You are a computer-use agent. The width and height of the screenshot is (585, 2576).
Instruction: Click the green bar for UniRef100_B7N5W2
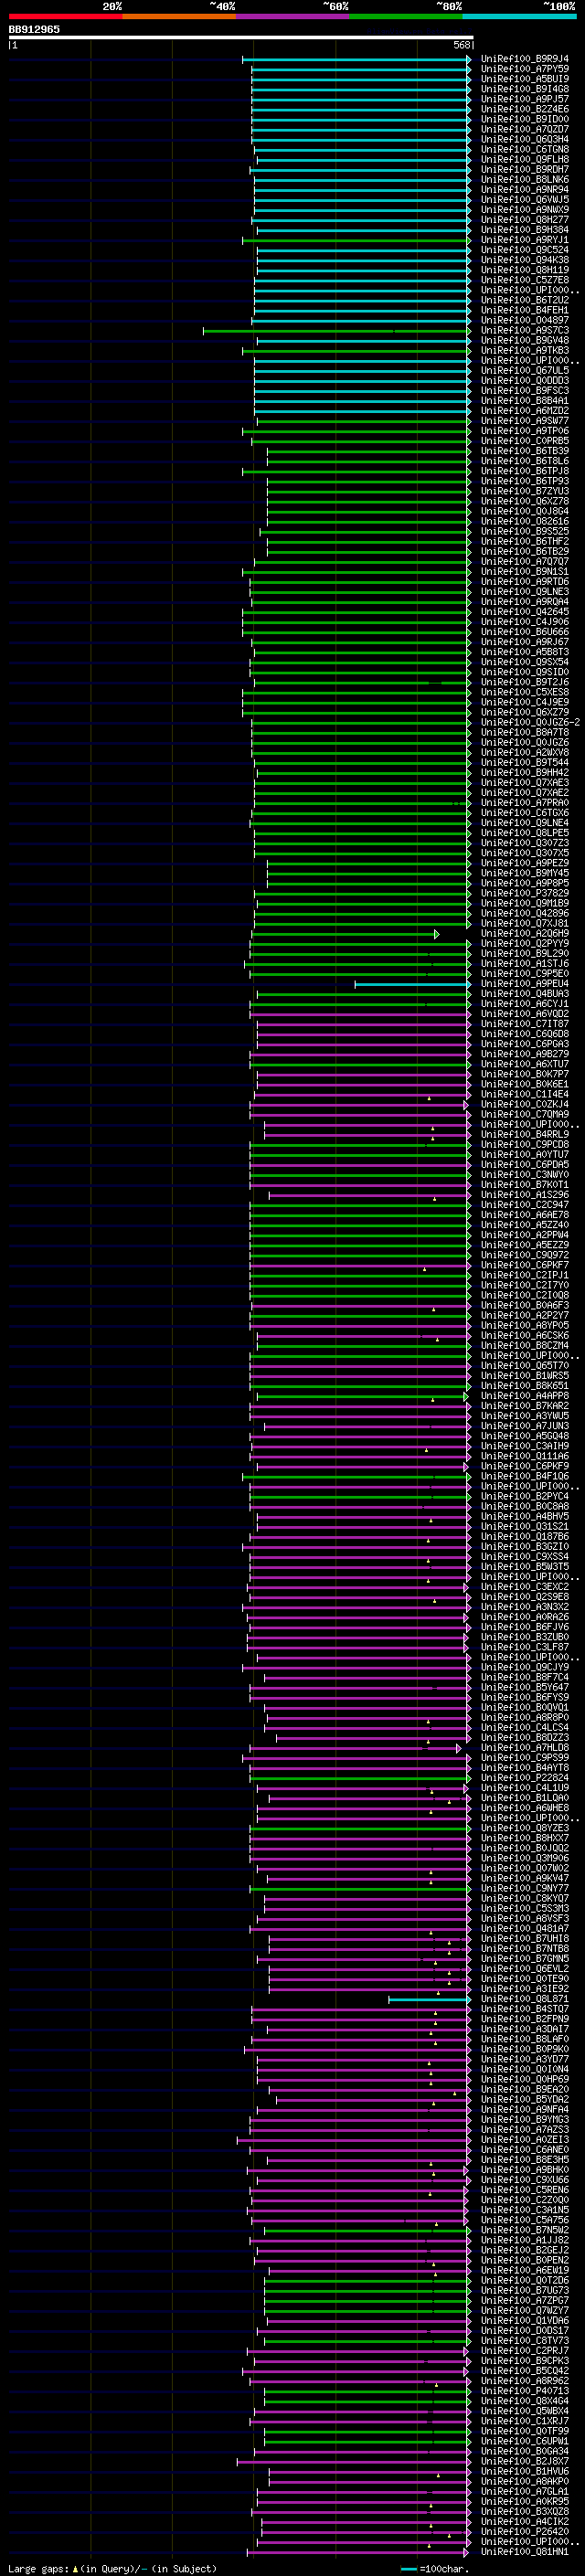[x=368, y=2230]
